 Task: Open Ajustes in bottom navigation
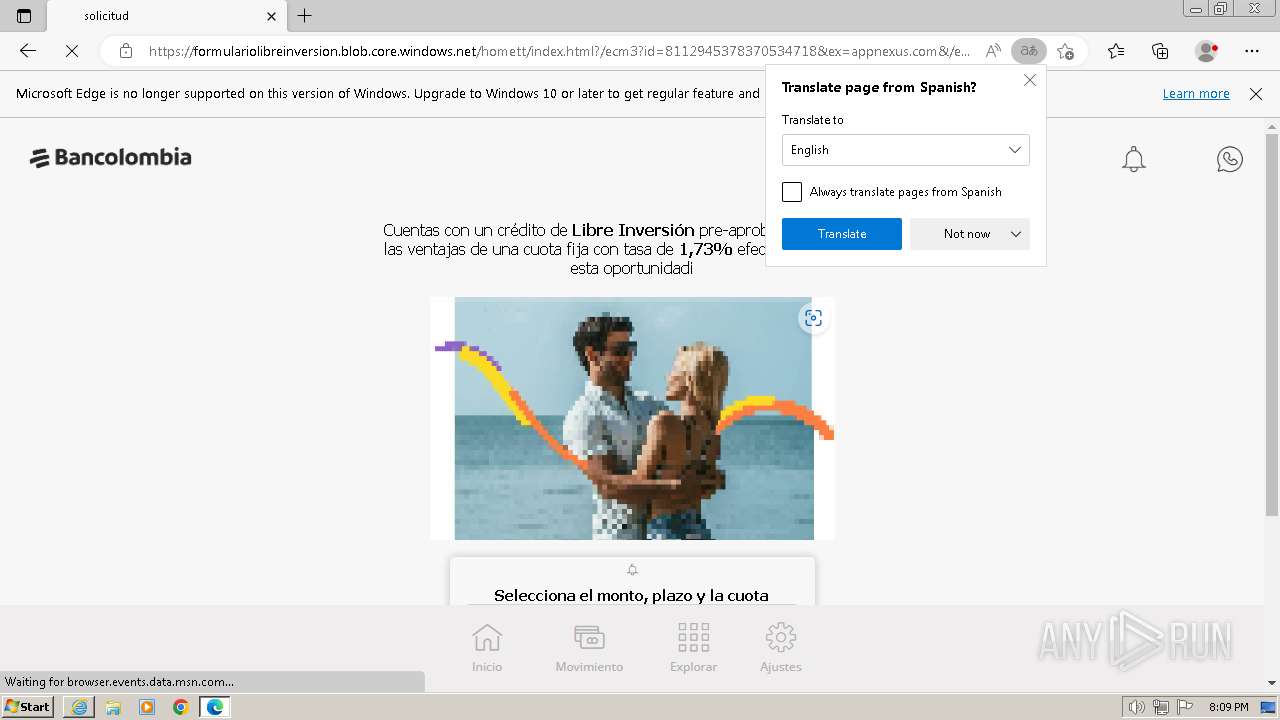(x=781, y=647)
